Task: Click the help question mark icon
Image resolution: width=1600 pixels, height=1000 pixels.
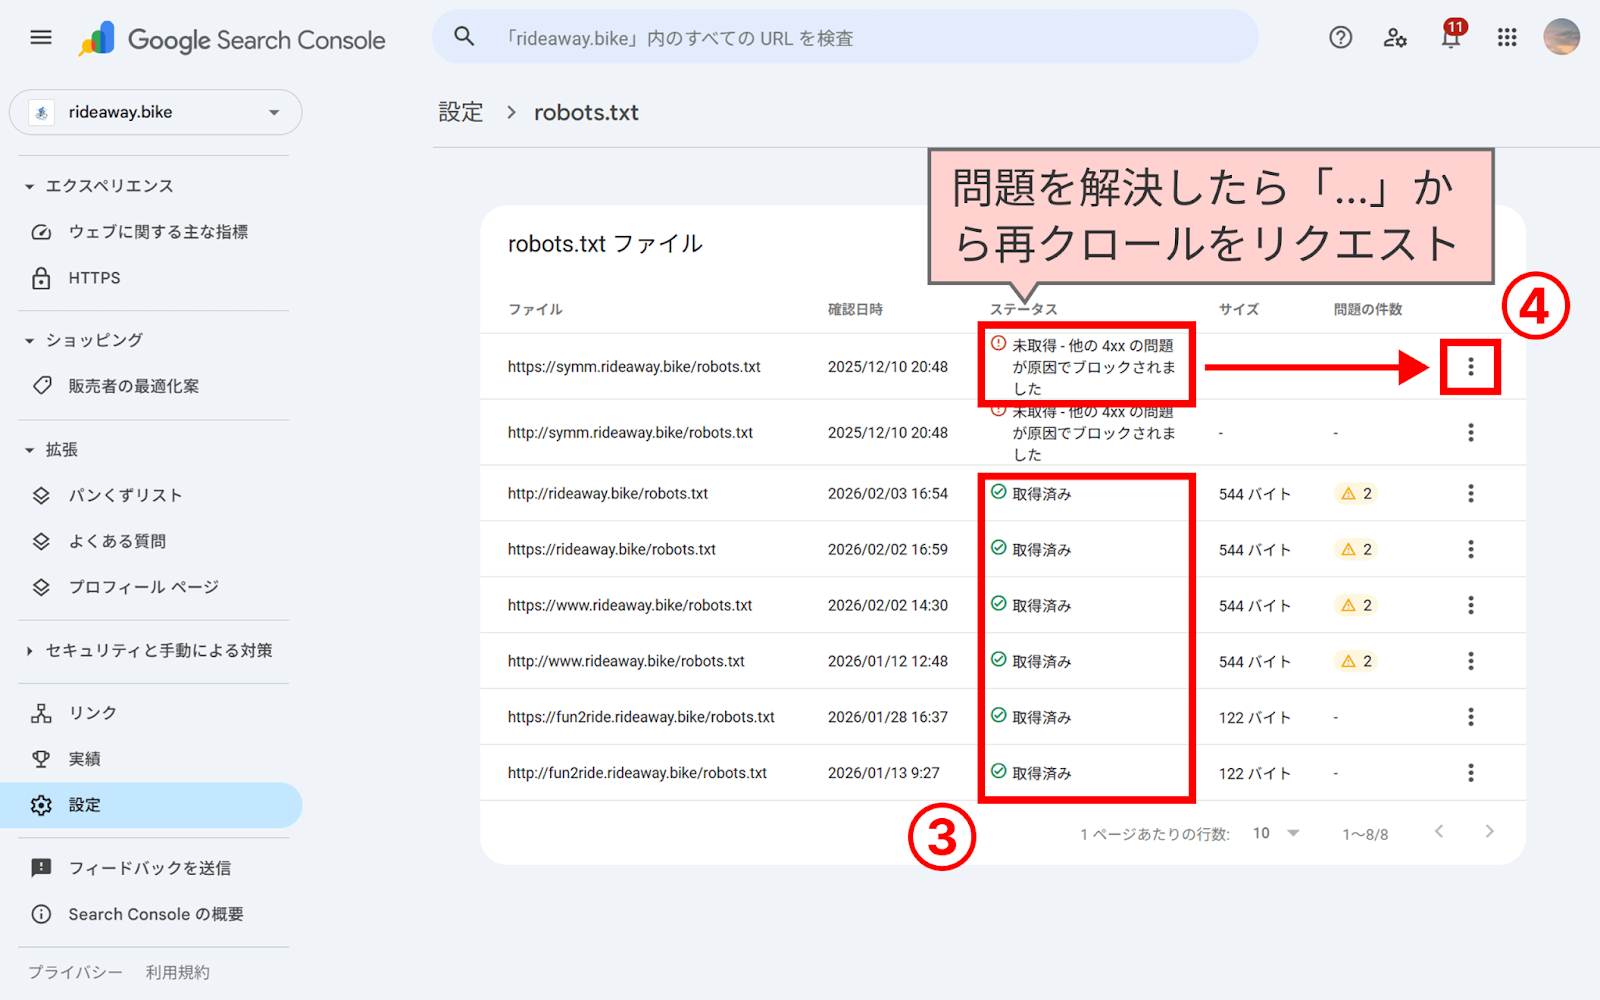Action: click(1340, 37)
